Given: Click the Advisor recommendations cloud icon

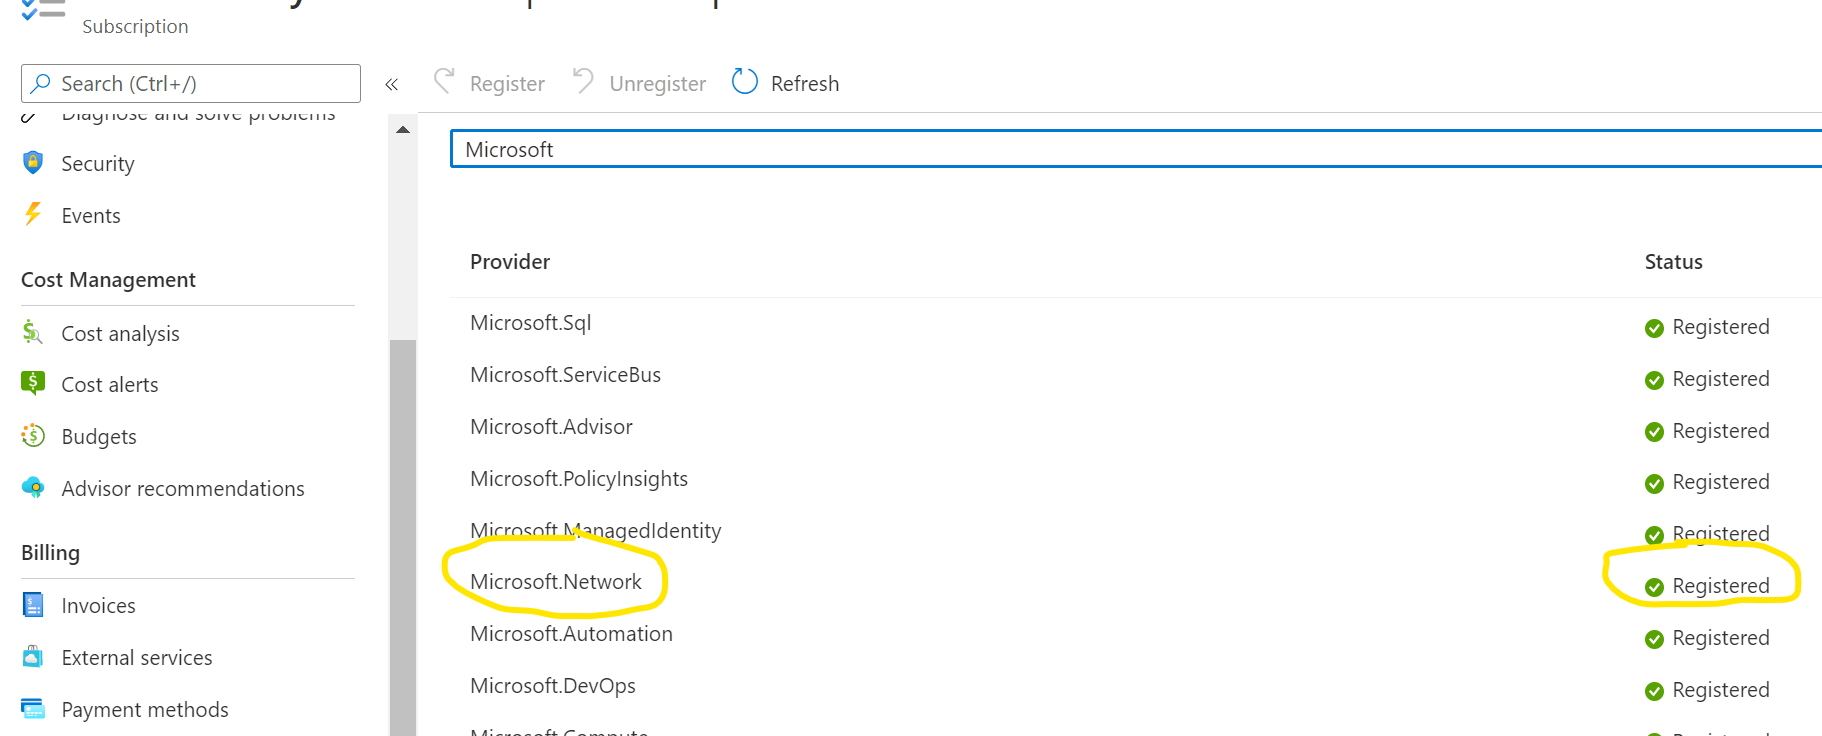Looking at the screenshot, I should 33,487.
